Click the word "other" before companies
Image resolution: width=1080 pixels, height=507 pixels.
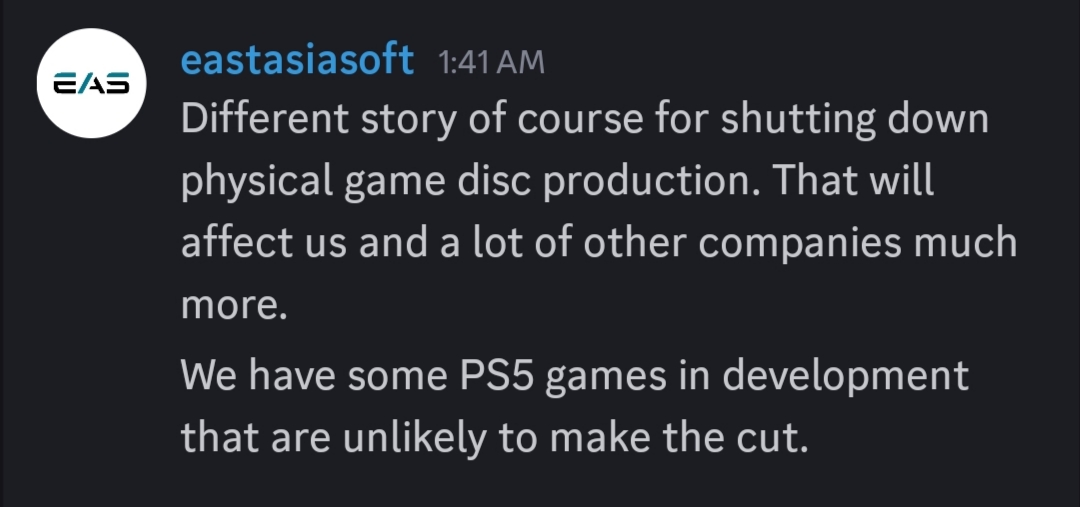[634, 242]
